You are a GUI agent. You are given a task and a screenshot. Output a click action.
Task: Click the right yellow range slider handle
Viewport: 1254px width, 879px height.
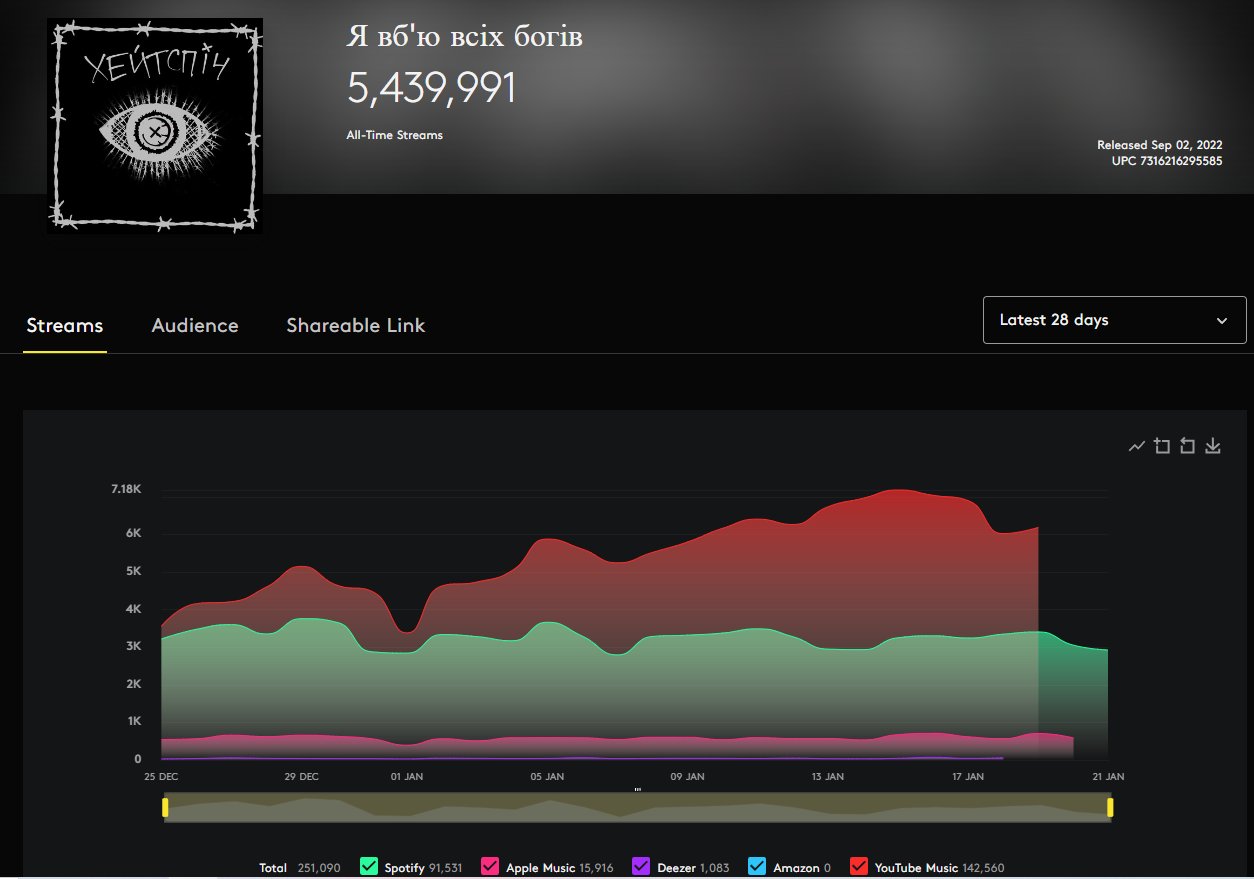tap(1110, 807)
